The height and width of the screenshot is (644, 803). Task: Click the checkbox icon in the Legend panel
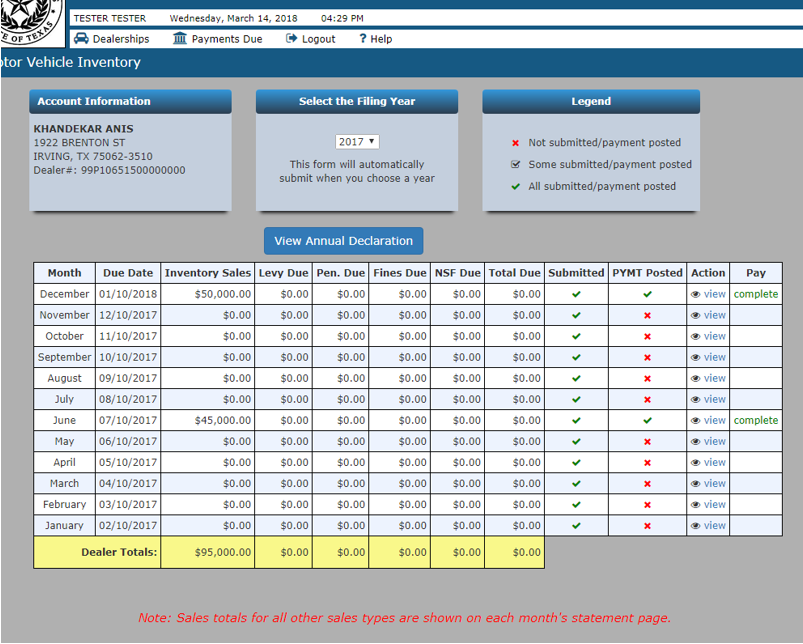[x=516, y=165]
